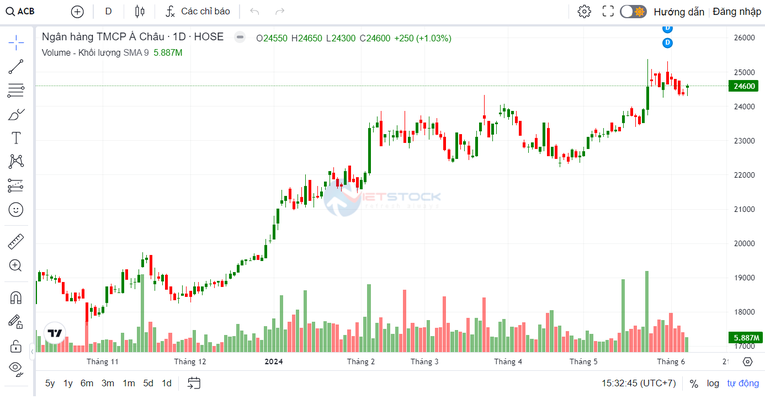Toggle percent scale mode
Image resolution: width=765 pixels, height=399 pixels.
tap(694, 384)
